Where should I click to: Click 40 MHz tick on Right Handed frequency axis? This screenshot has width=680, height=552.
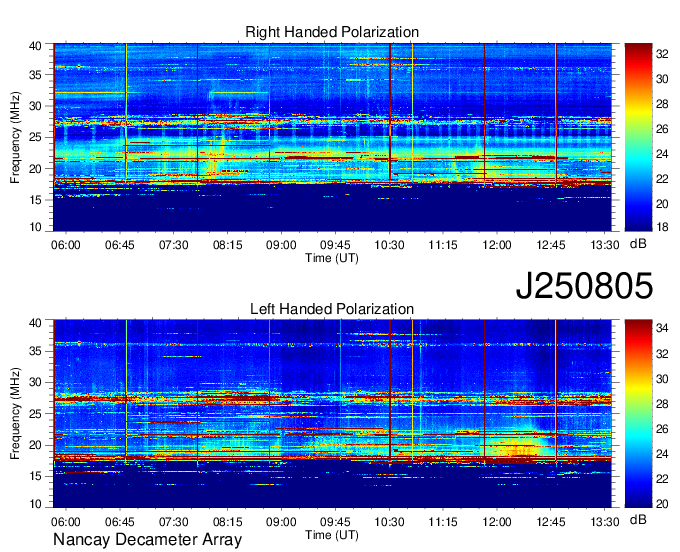(35, 46)
